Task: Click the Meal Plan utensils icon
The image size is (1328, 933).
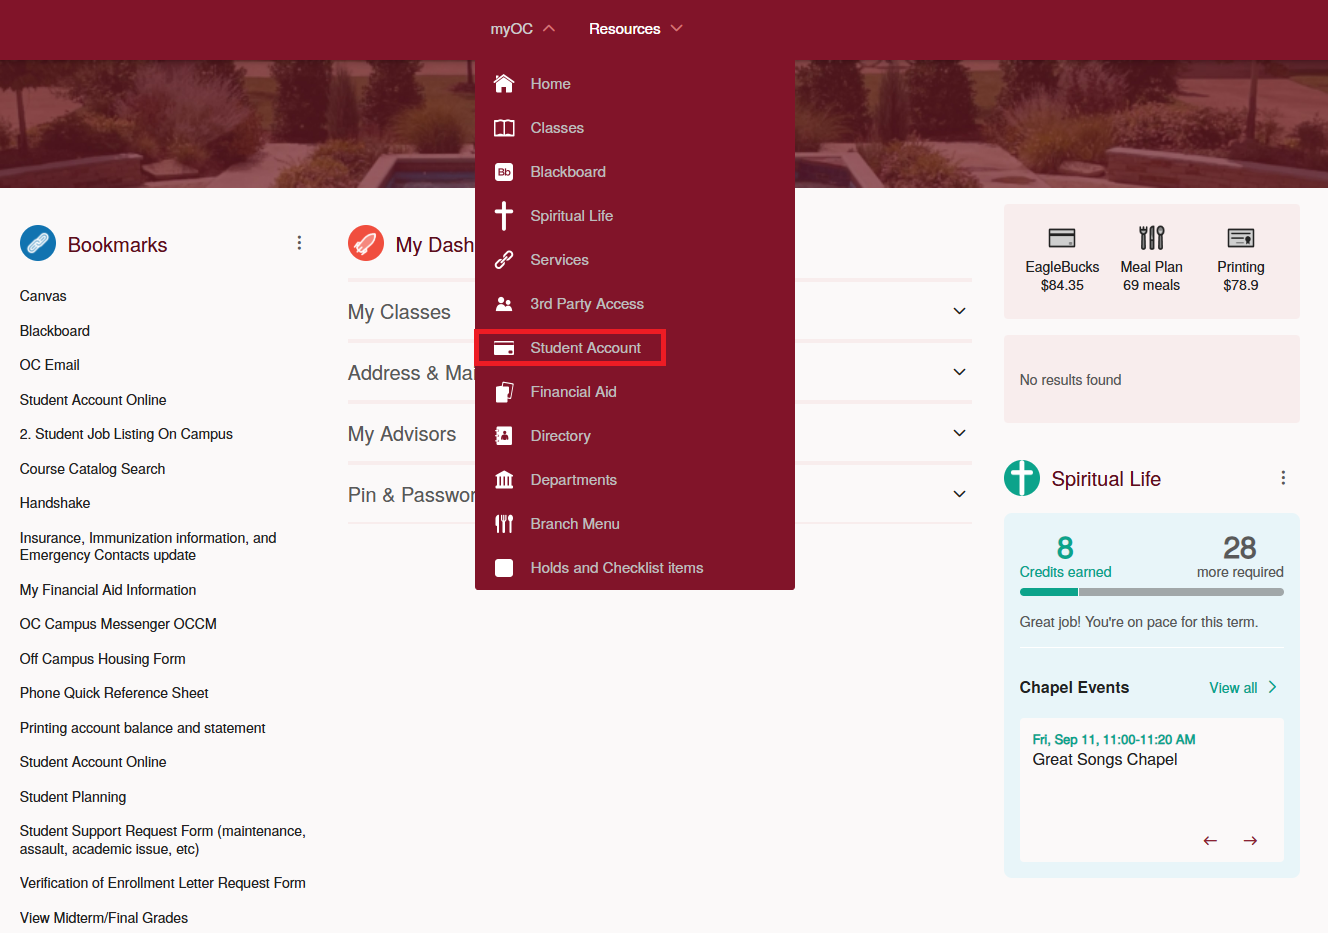Action: coord(1152,237)
